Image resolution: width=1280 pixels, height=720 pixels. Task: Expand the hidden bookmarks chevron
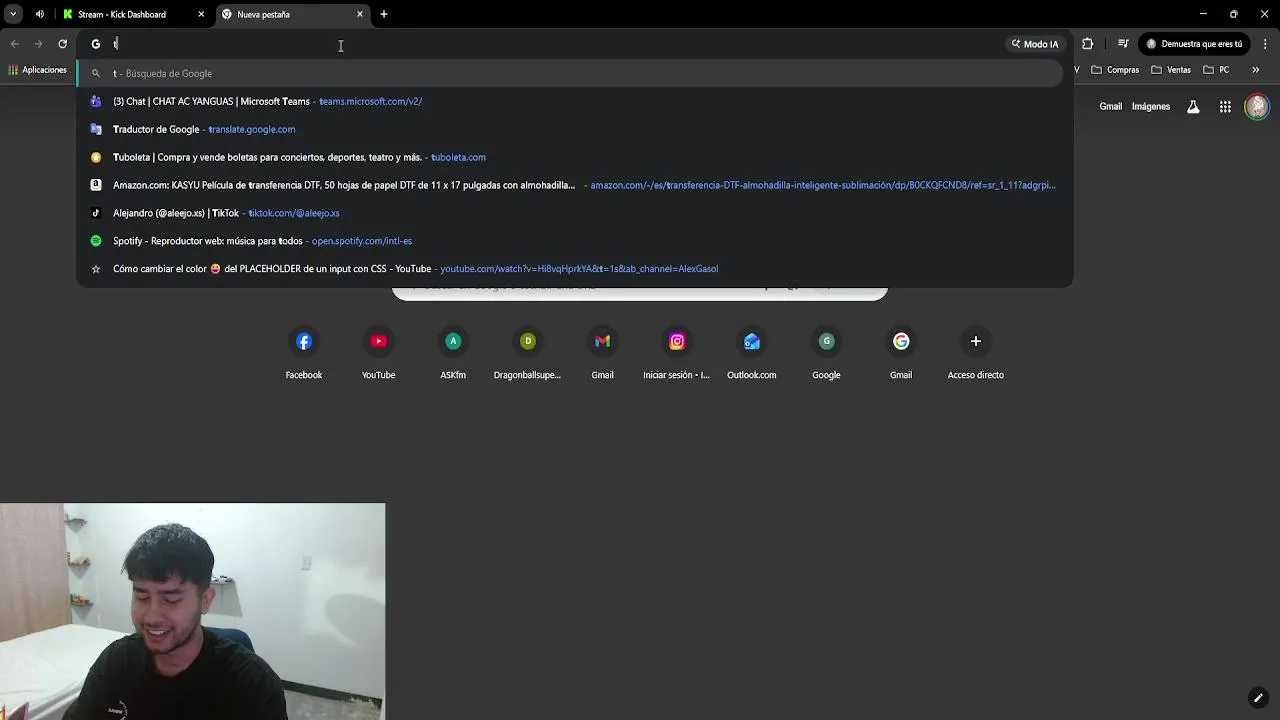click(1256, 70)
